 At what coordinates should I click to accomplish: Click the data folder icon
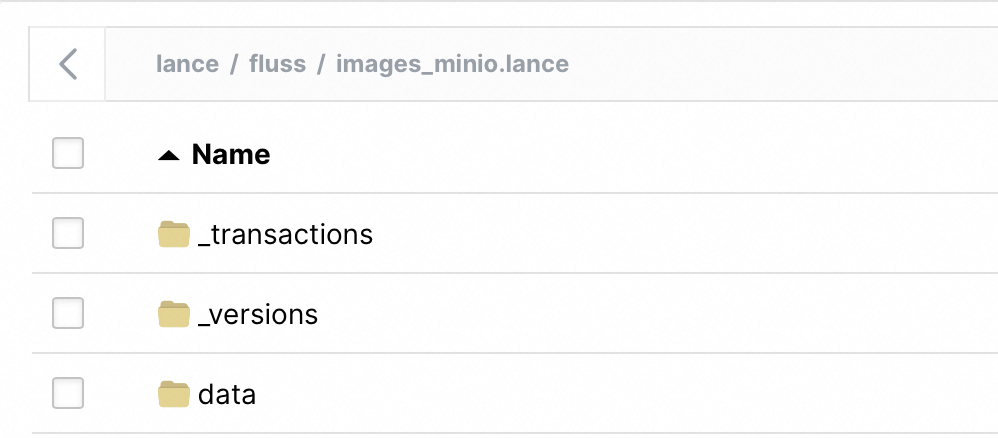click(174, 394)
